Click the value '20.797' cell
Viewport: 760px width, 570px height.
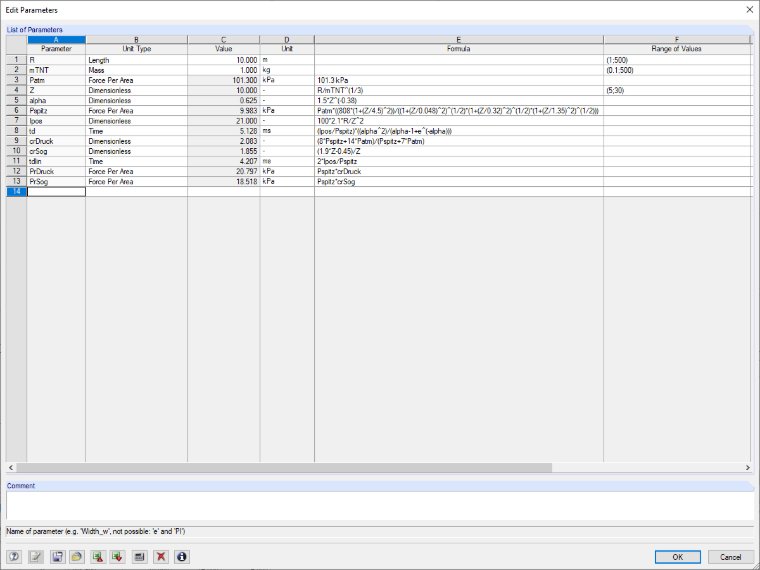pyautogui.click(x=223, y=172)
